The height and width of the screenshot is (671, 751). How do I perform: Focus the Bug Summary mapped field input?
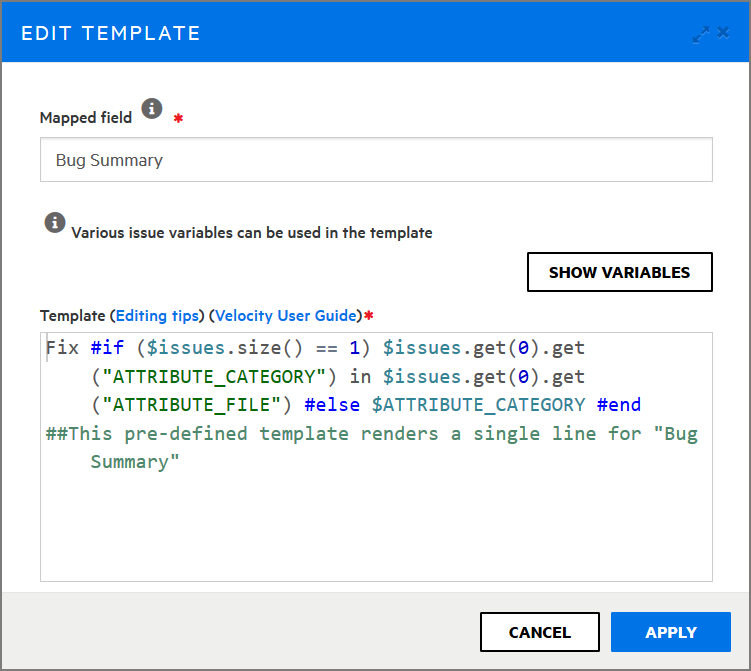tap(376, 160)
